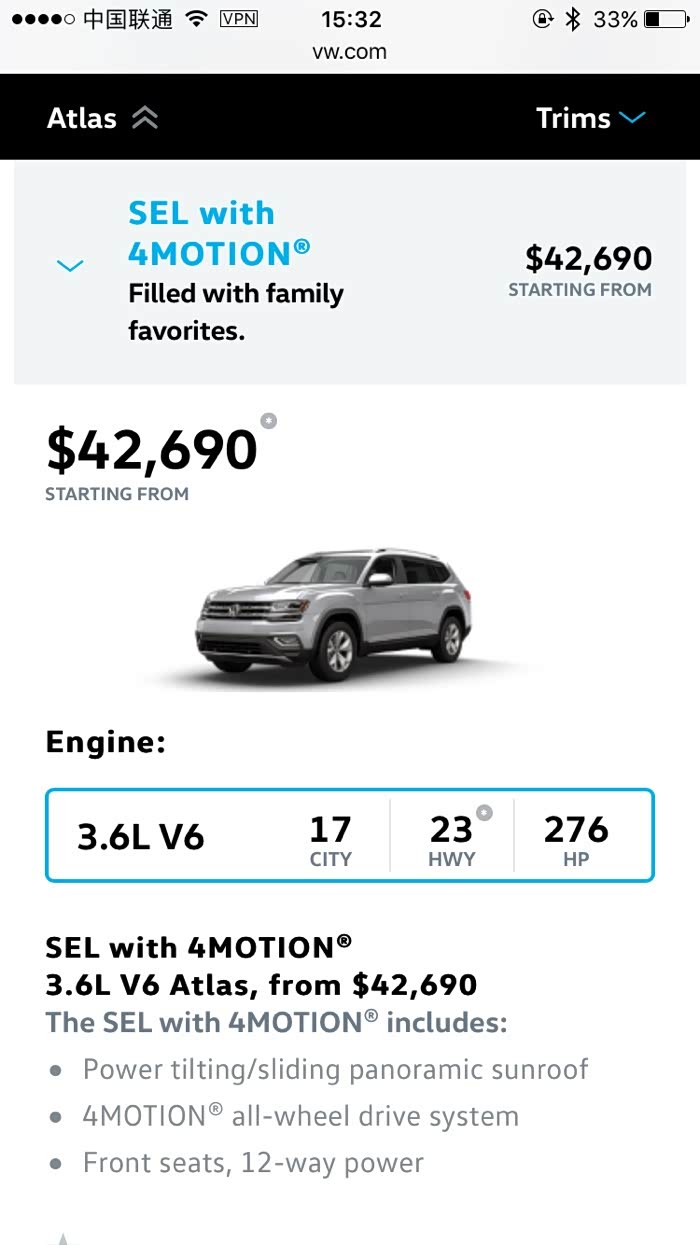This screenshot has width=700, height=1245.
Task: Tap the 17 CITY mpg figure
Action: pyautogui.click(x=330, y=838)
